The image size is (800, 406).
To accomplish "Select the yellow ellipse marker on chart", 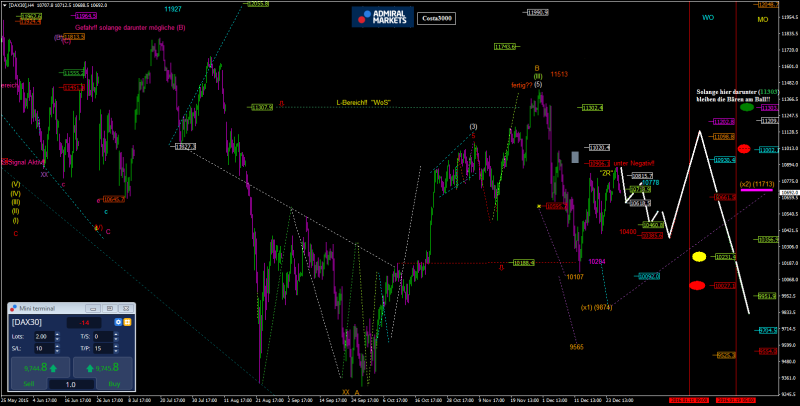I will pos(699,257).
